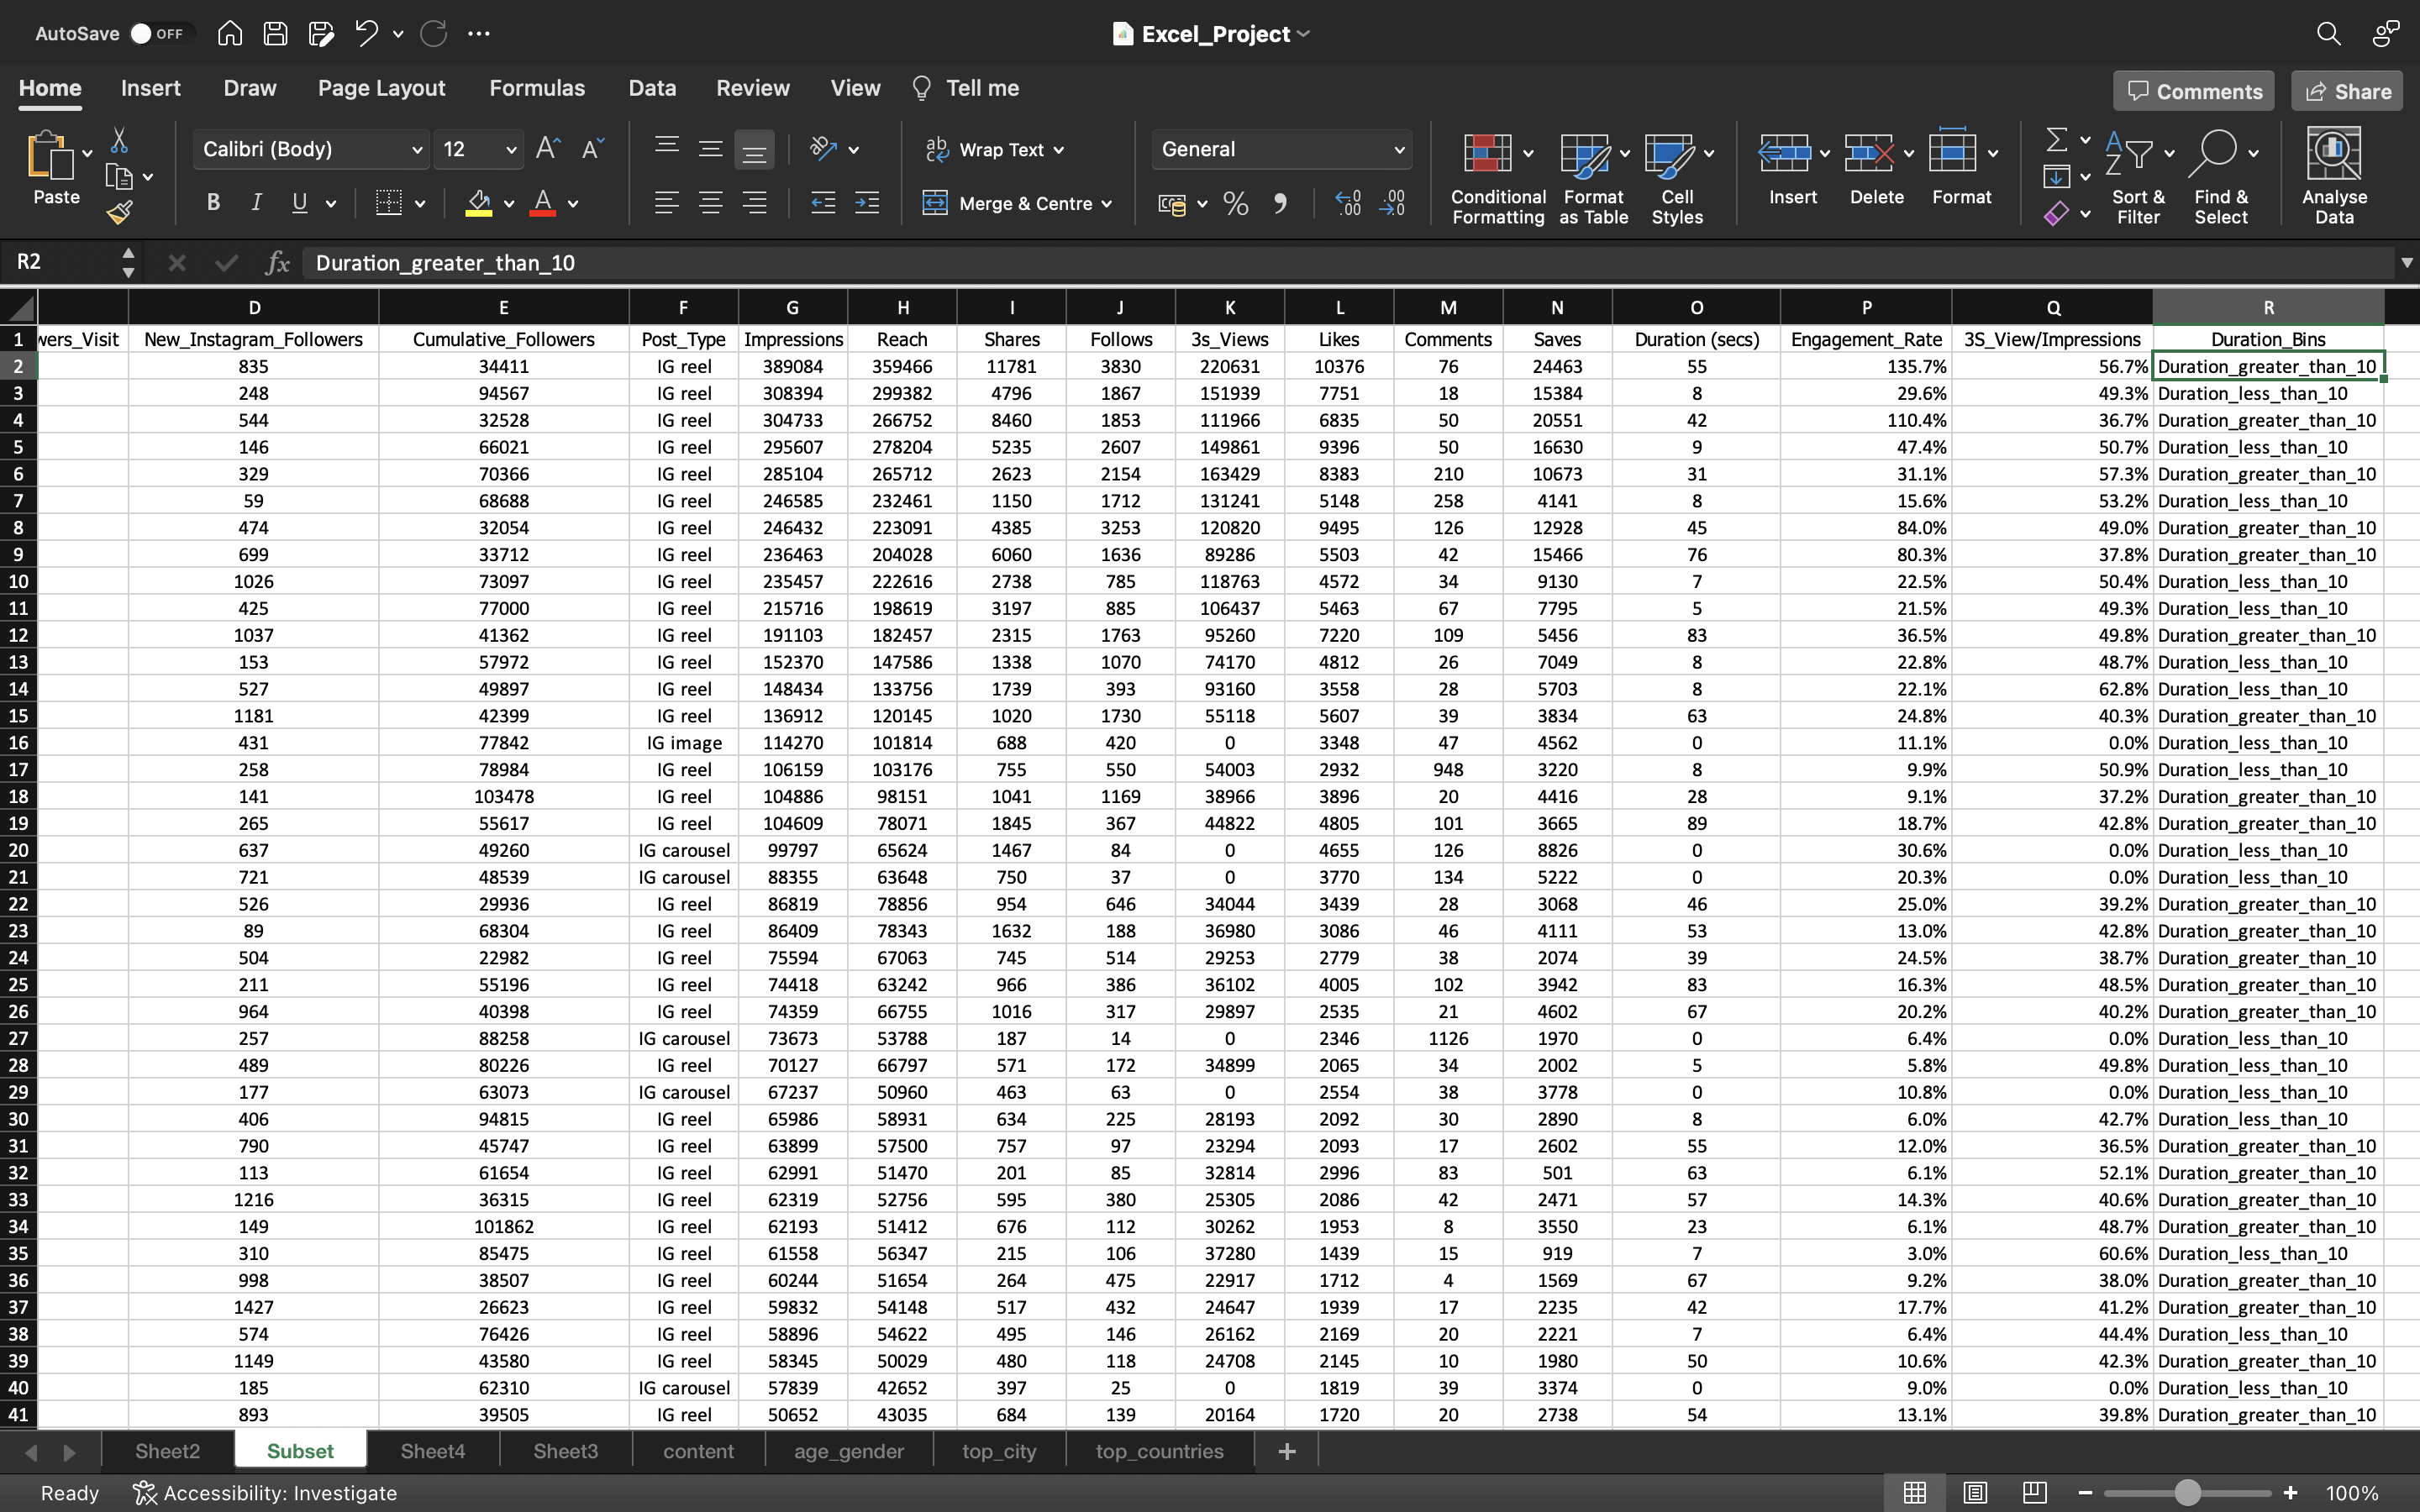The height and width of the screenshot is (1512, 2420).
Task: Open the Insert ribbon tab
Action: pos(151,88)
